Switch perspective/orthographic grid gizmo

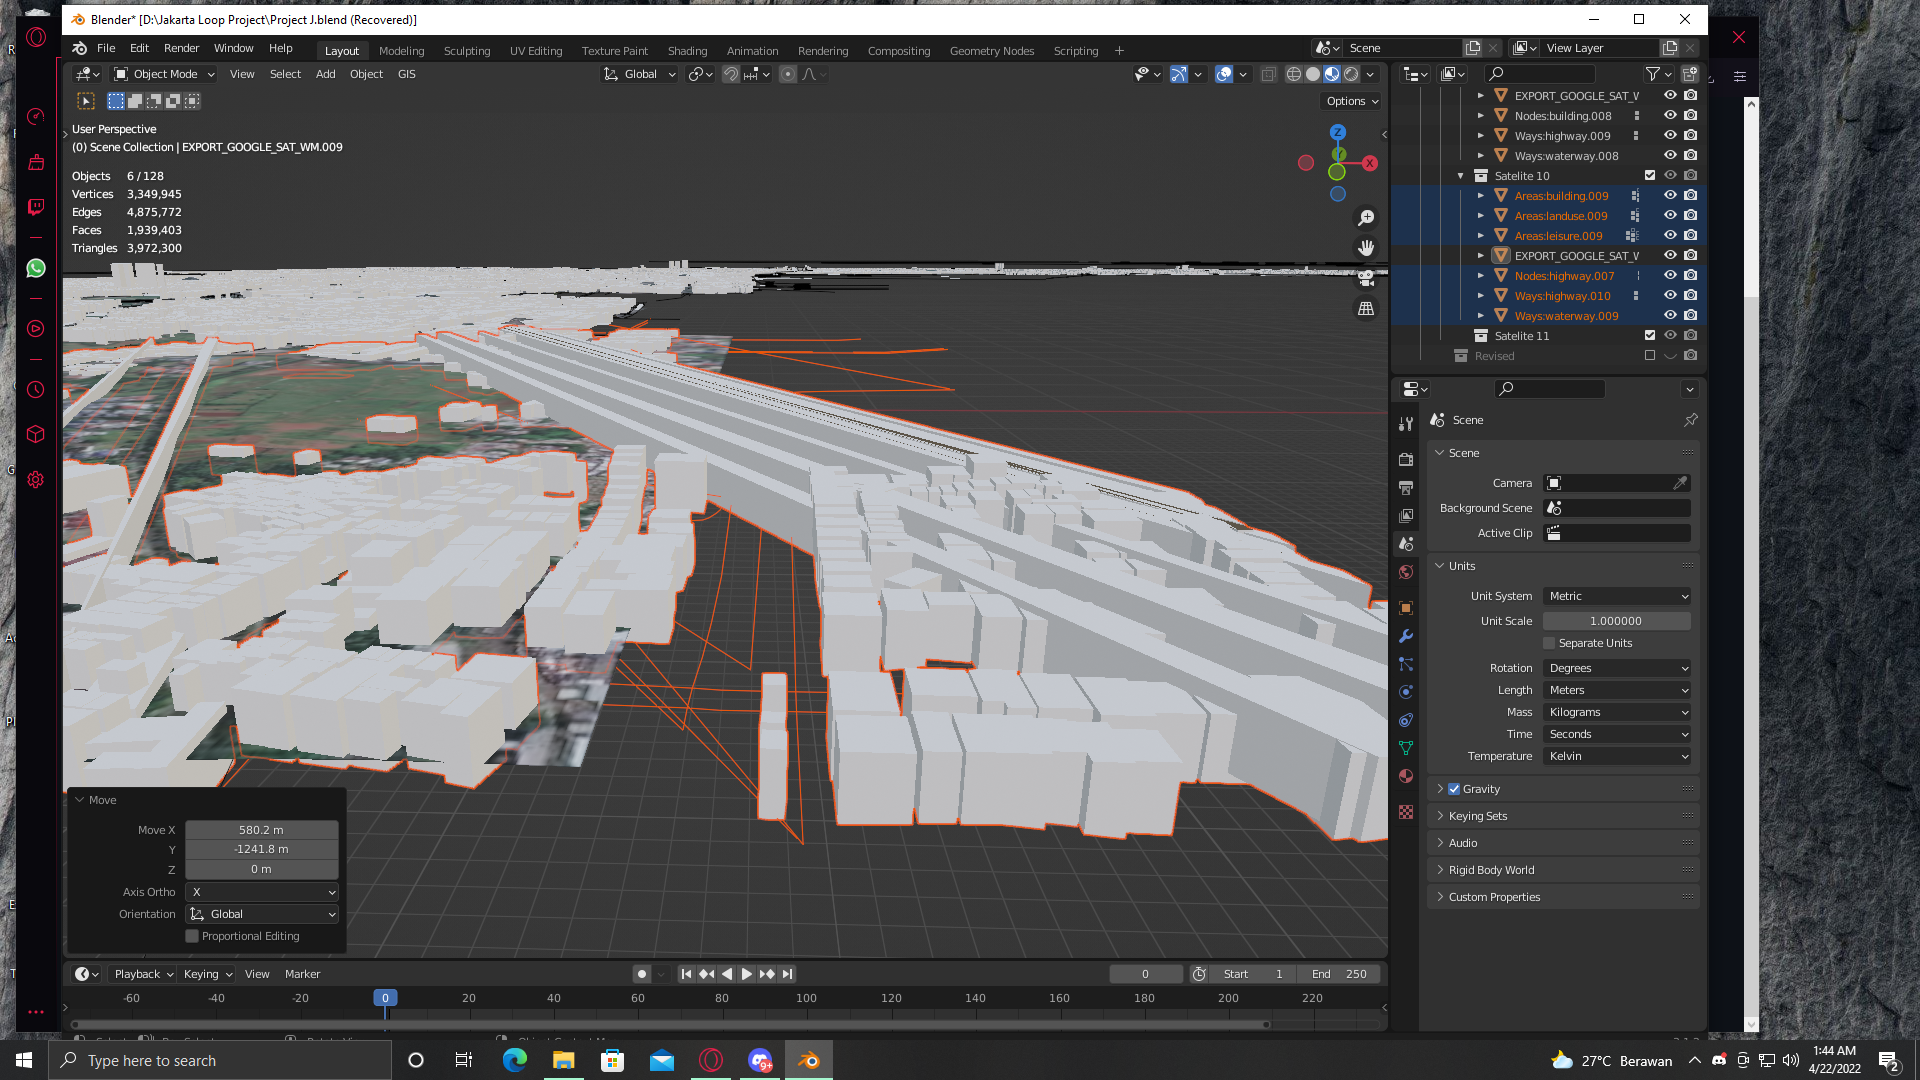tap(1366, 309)
